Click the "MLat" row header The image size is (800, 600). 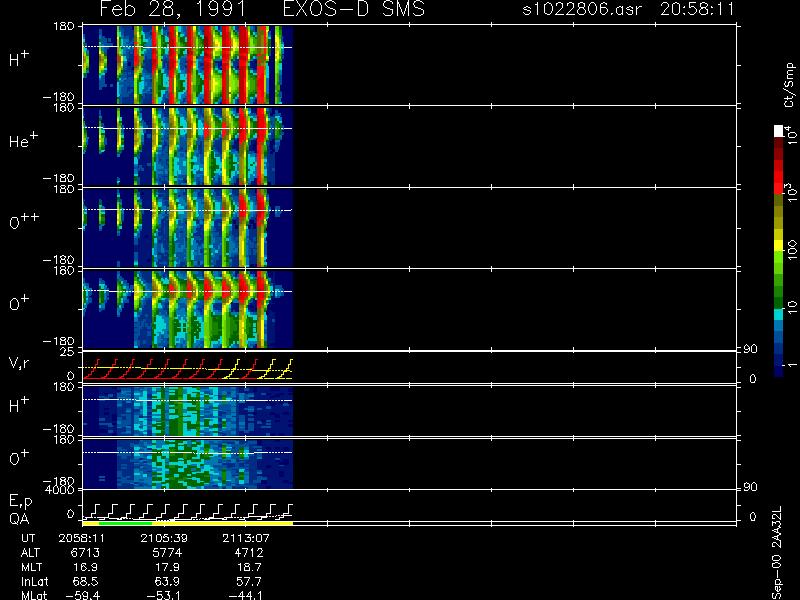point(34,595)
